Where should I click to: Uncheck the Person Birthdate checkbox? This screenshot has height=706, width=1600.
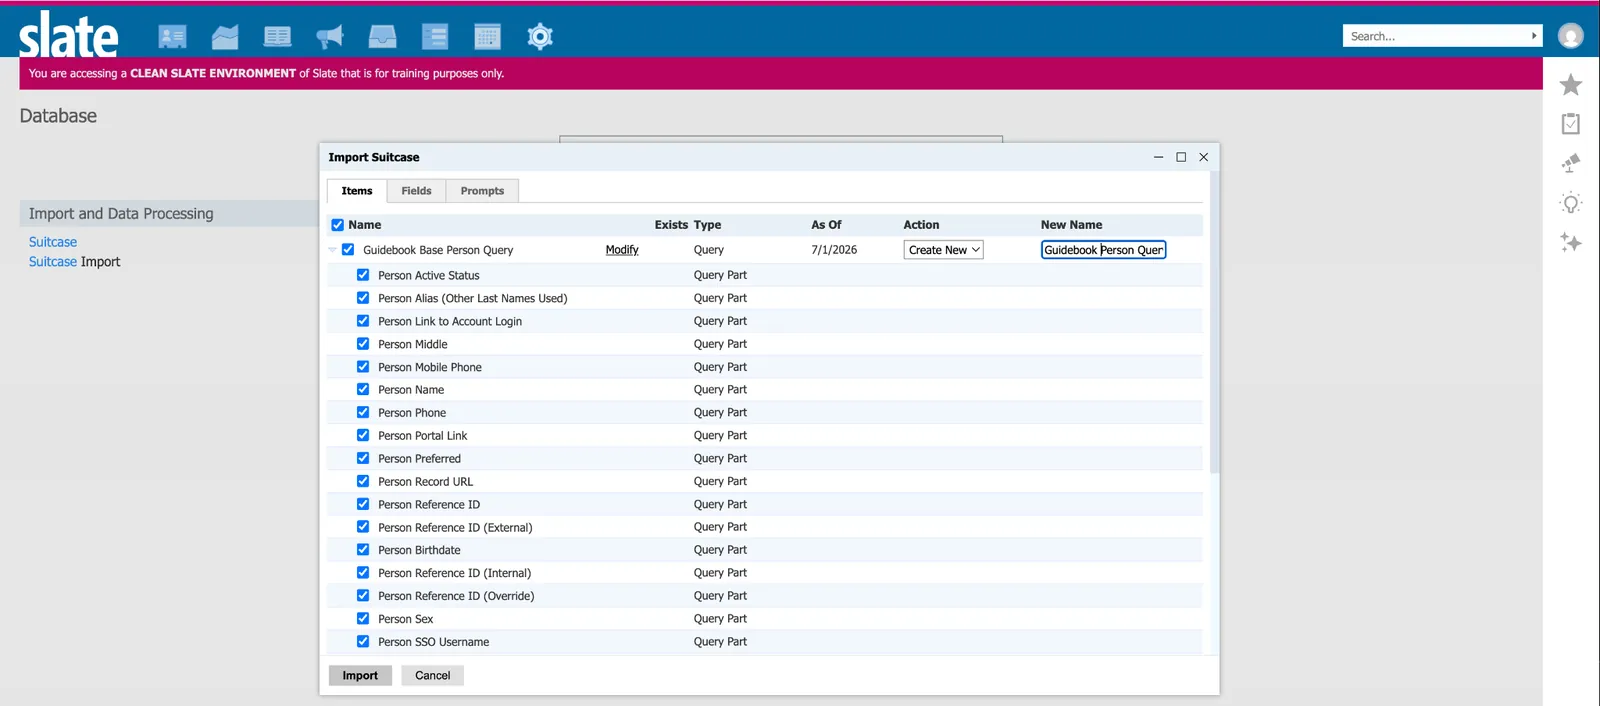pos(363,550)
